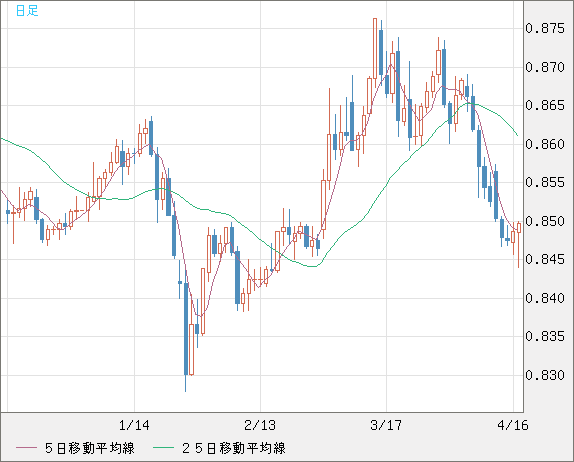Click the green legend line swatch
574x462 pixels.
(163, 448)
